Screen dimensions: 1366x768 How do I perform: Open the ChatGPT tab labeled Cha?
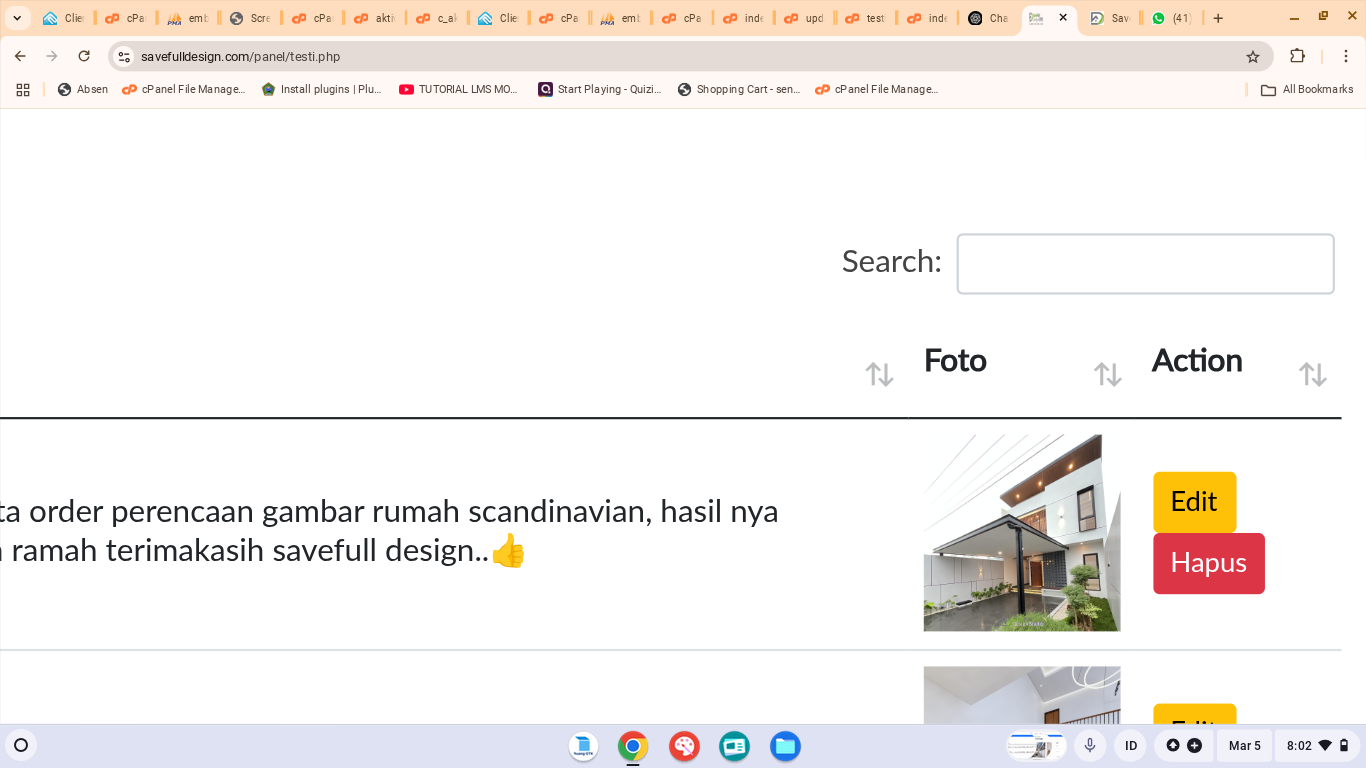988,18
